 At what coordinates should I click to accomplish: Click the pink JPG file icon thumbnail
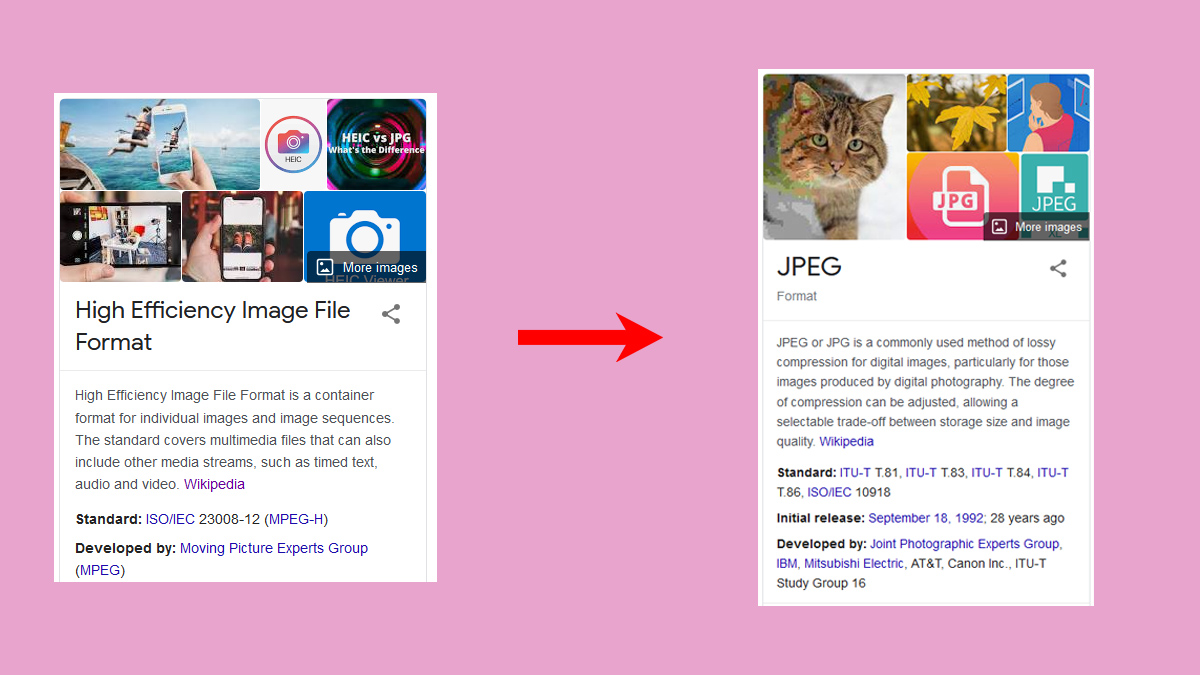tap(961, 196)
